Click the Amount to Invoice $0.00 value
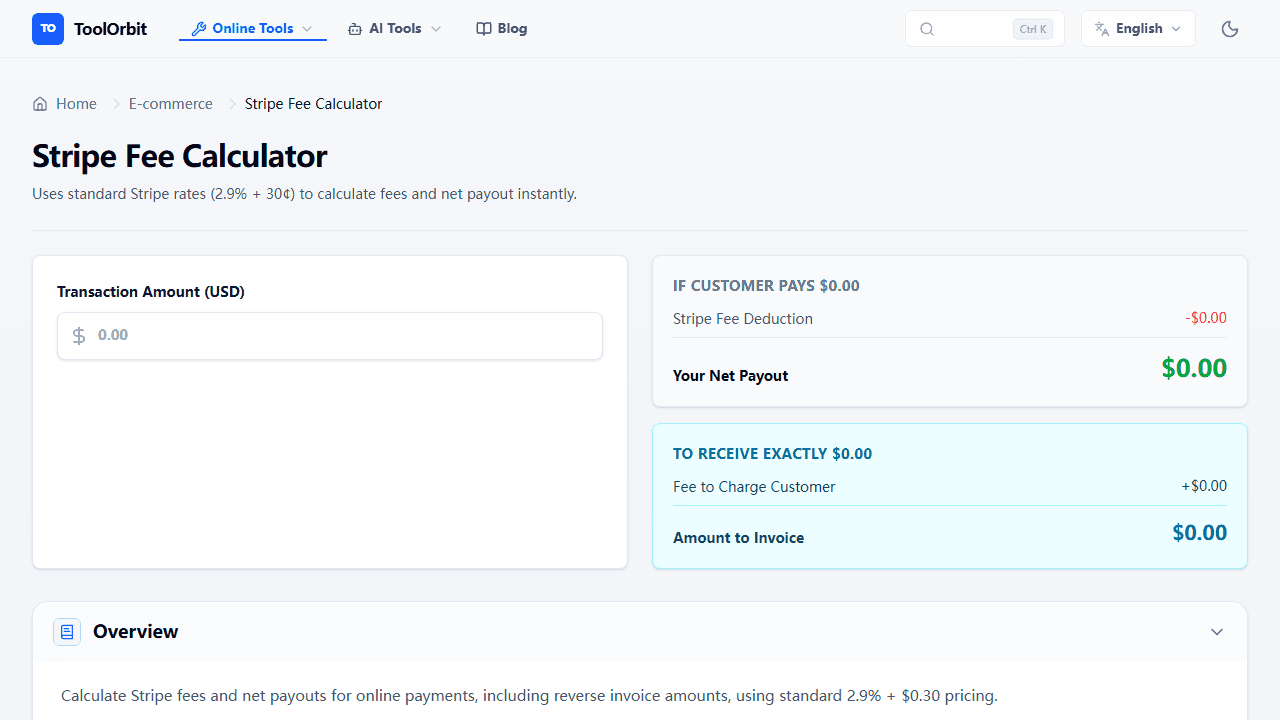Screen dimensions: 1280x720 [1200, 533]
